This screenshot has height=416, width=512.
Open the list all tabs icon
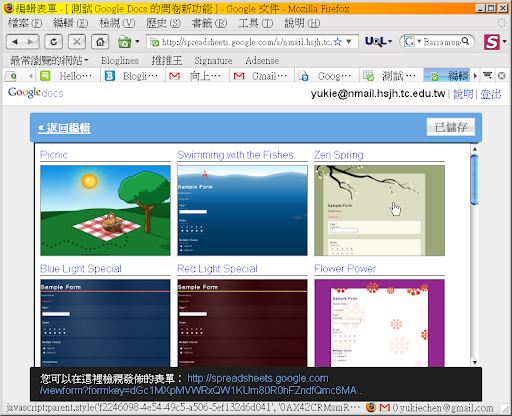pos(488,75)
